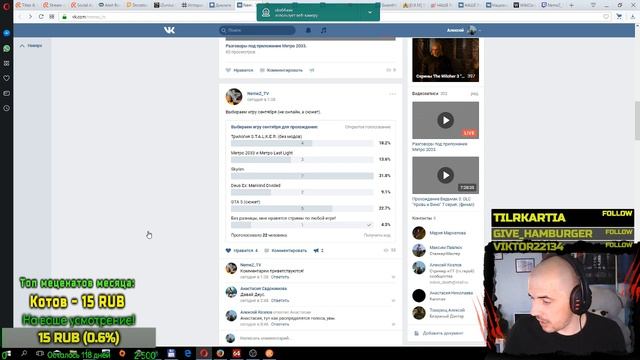This screenshot has width=640, height=360.
Task: Click 'Проголосовало 22 человека' voters text
Action: (259, 236)
